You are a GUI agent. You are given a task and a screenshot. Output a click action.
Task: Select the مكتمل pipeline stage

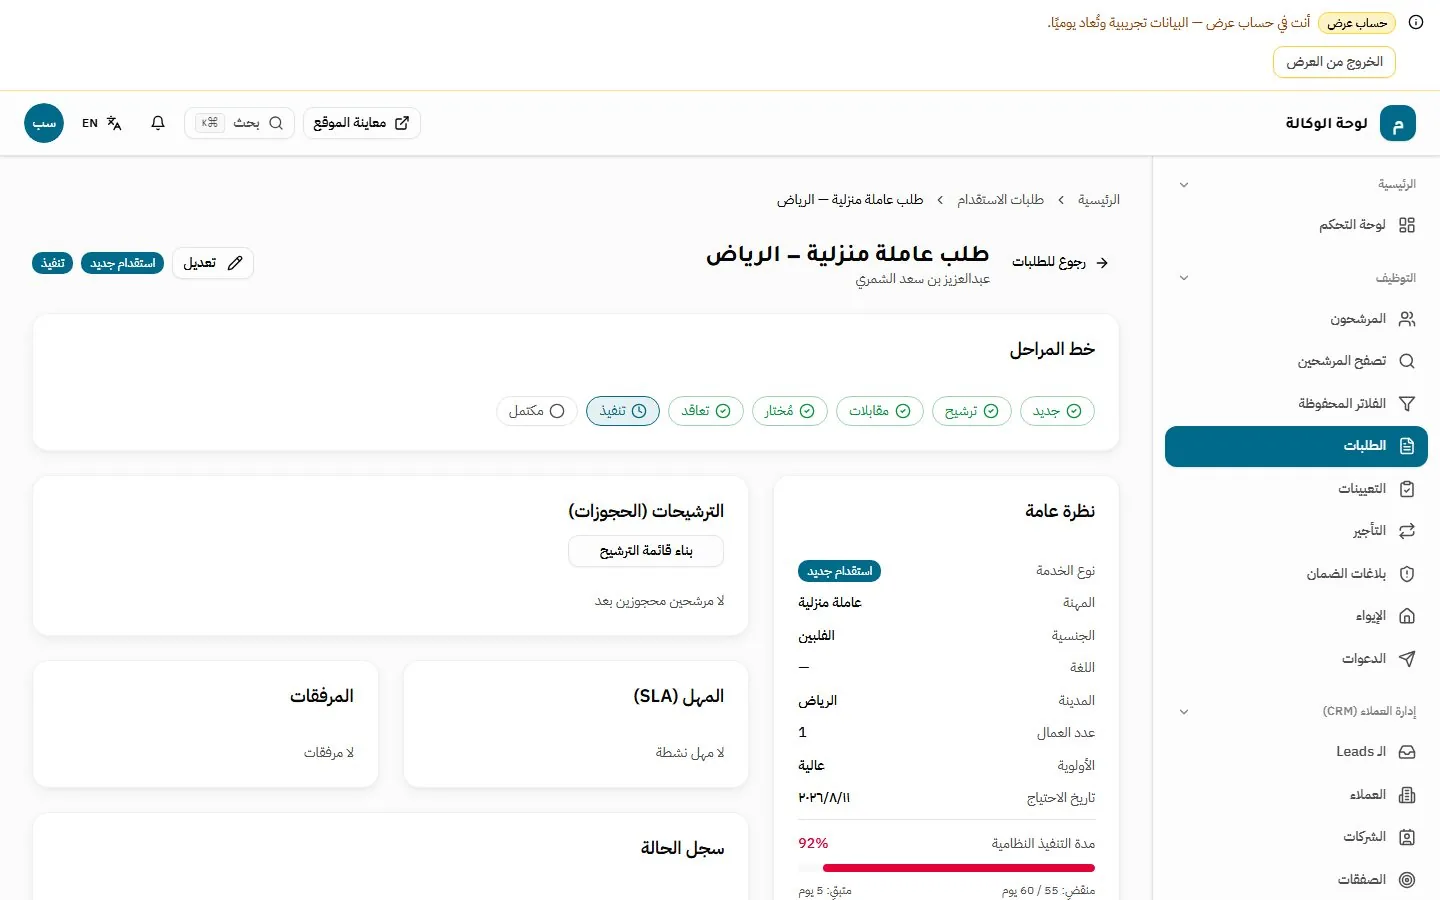tap(537, 411)
